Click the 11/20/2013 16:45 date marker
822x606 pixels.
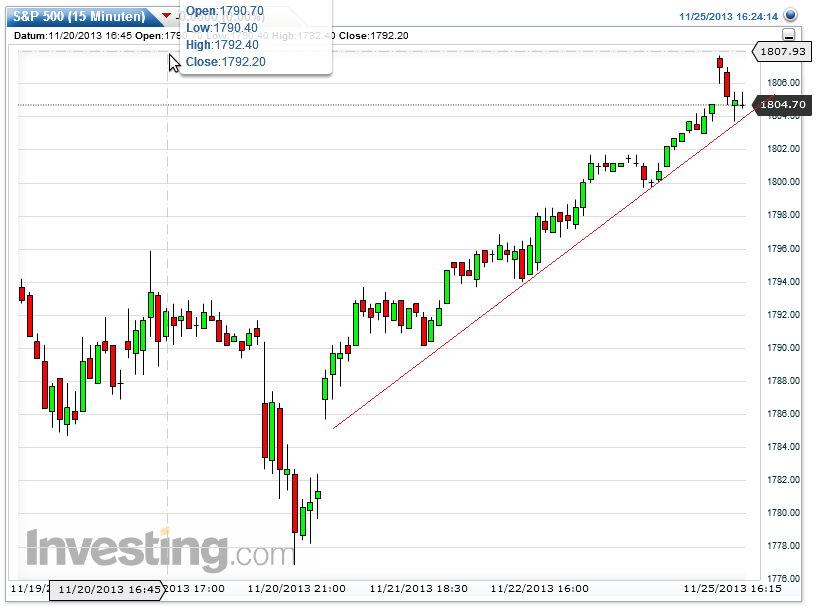(x=109, y=589)
